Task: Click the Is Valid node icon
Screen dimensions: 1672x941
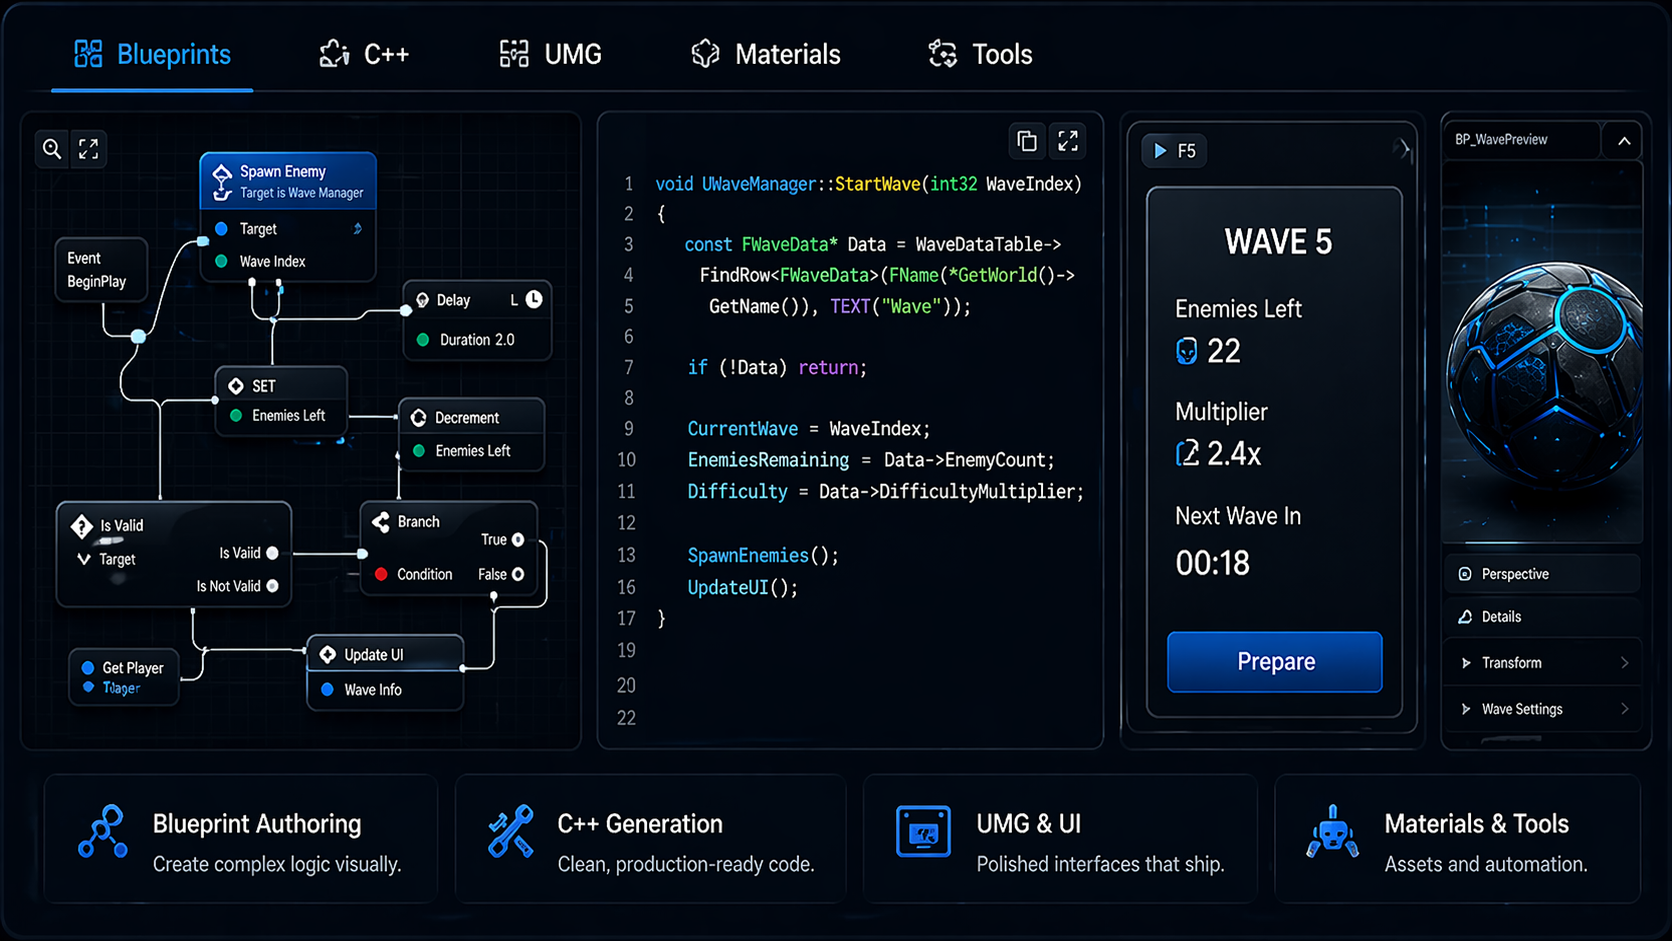Action: tap(82, 526)
